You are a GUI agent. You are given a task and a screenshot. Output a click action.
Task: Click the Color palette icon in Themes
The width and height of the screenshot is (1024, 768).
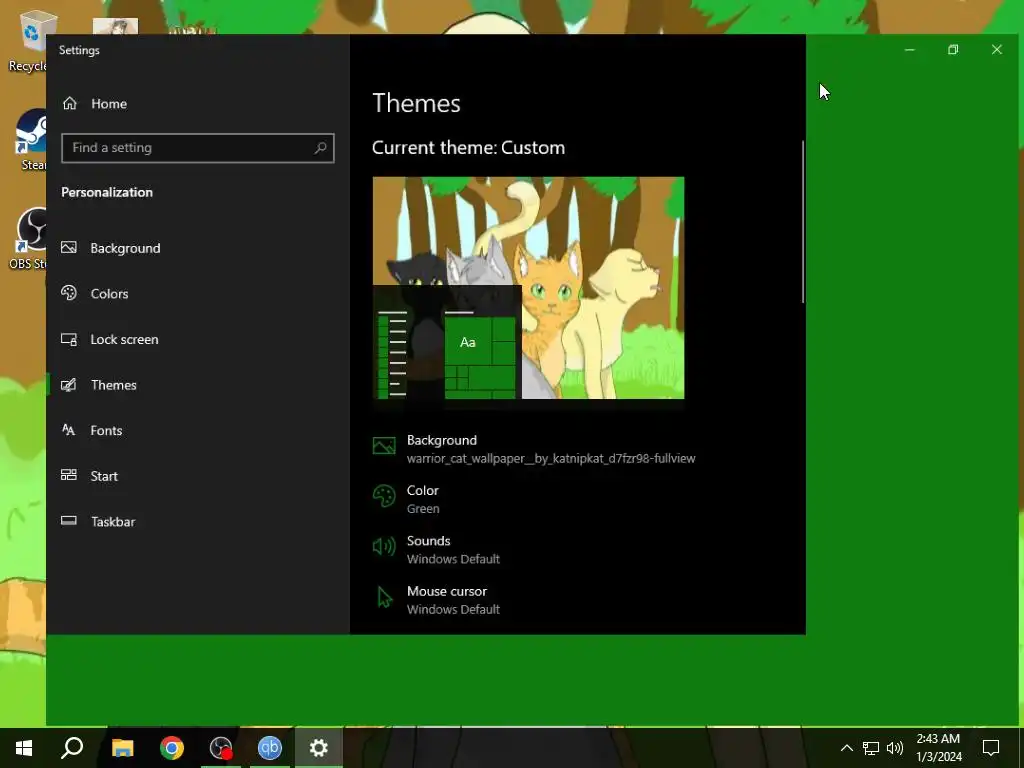click(384, 496)
